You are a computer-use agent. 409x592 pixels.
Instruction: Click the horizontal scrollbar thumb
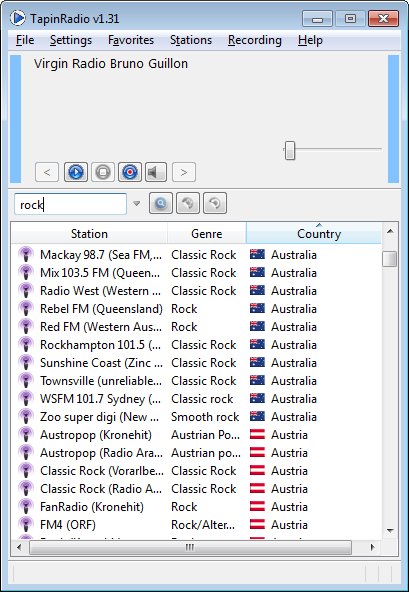(x=190, y=547)
